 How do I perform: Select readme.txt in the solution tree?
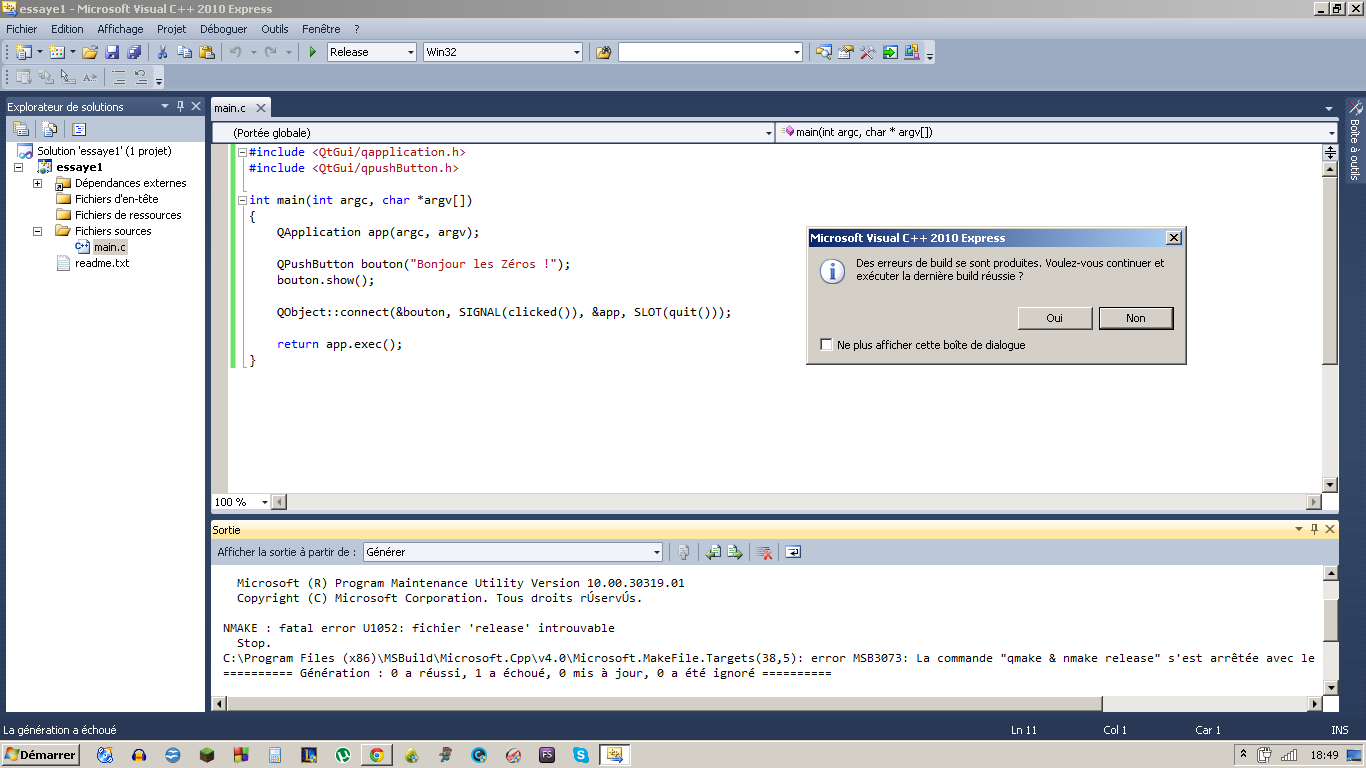(102, 263)
